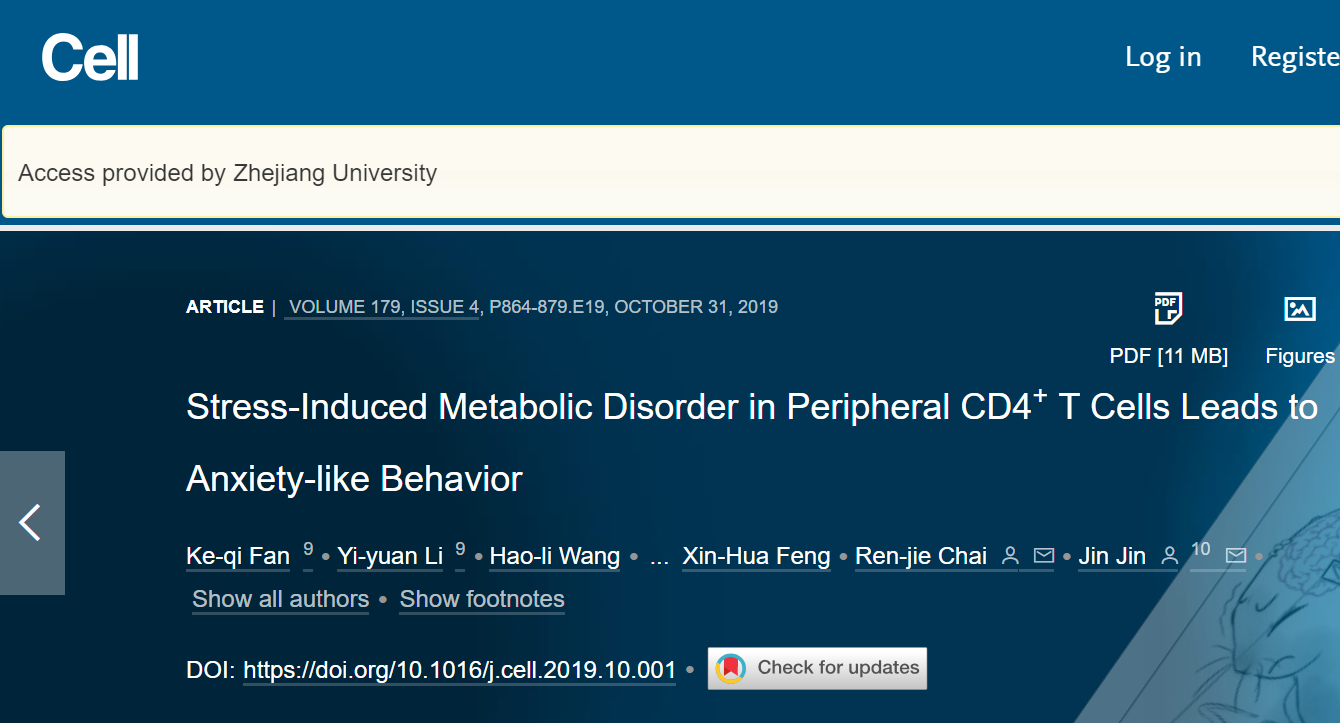The image size is (1340, 723).
Task: Open the PDF [11 MB] download icon
Action: point(1167,308)
